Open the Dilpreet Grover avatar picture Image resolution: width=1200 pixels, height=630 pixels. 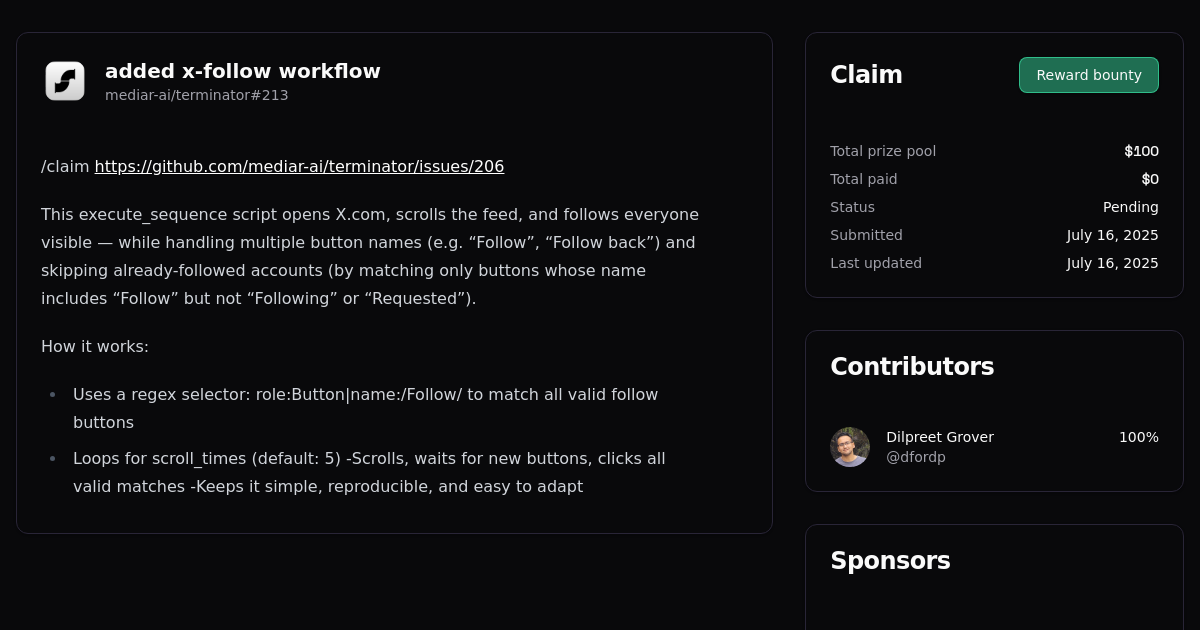coord(849,447)
